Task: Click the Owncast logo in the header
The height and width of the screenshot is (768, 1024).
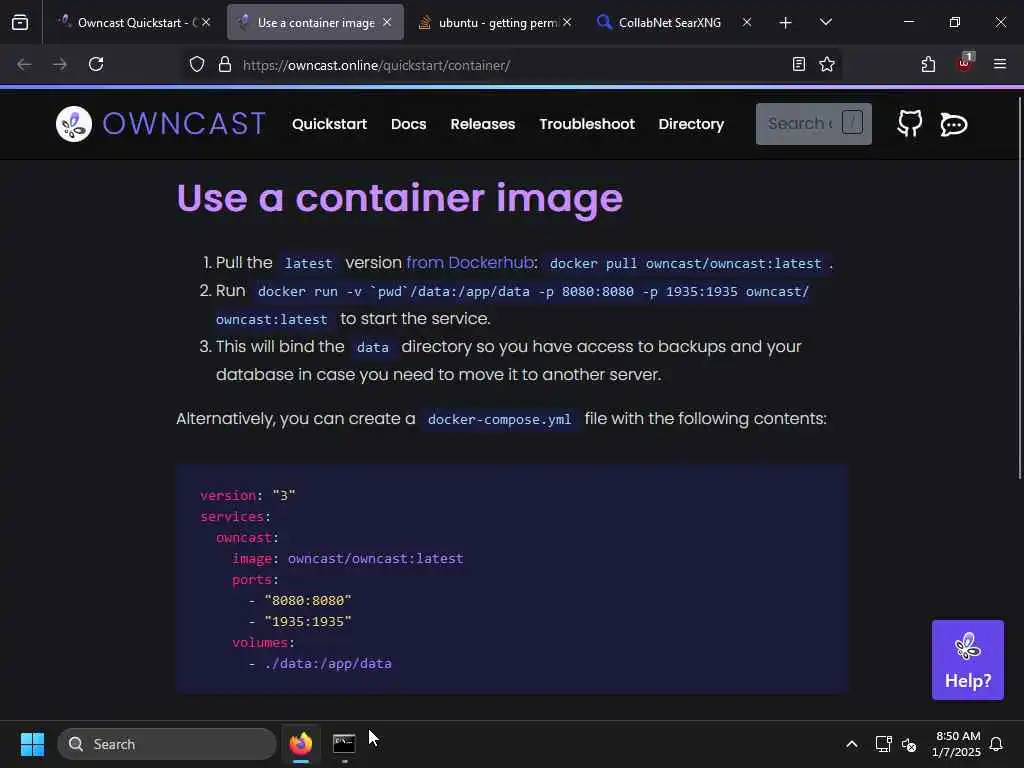Action: (x=161, y=124)
